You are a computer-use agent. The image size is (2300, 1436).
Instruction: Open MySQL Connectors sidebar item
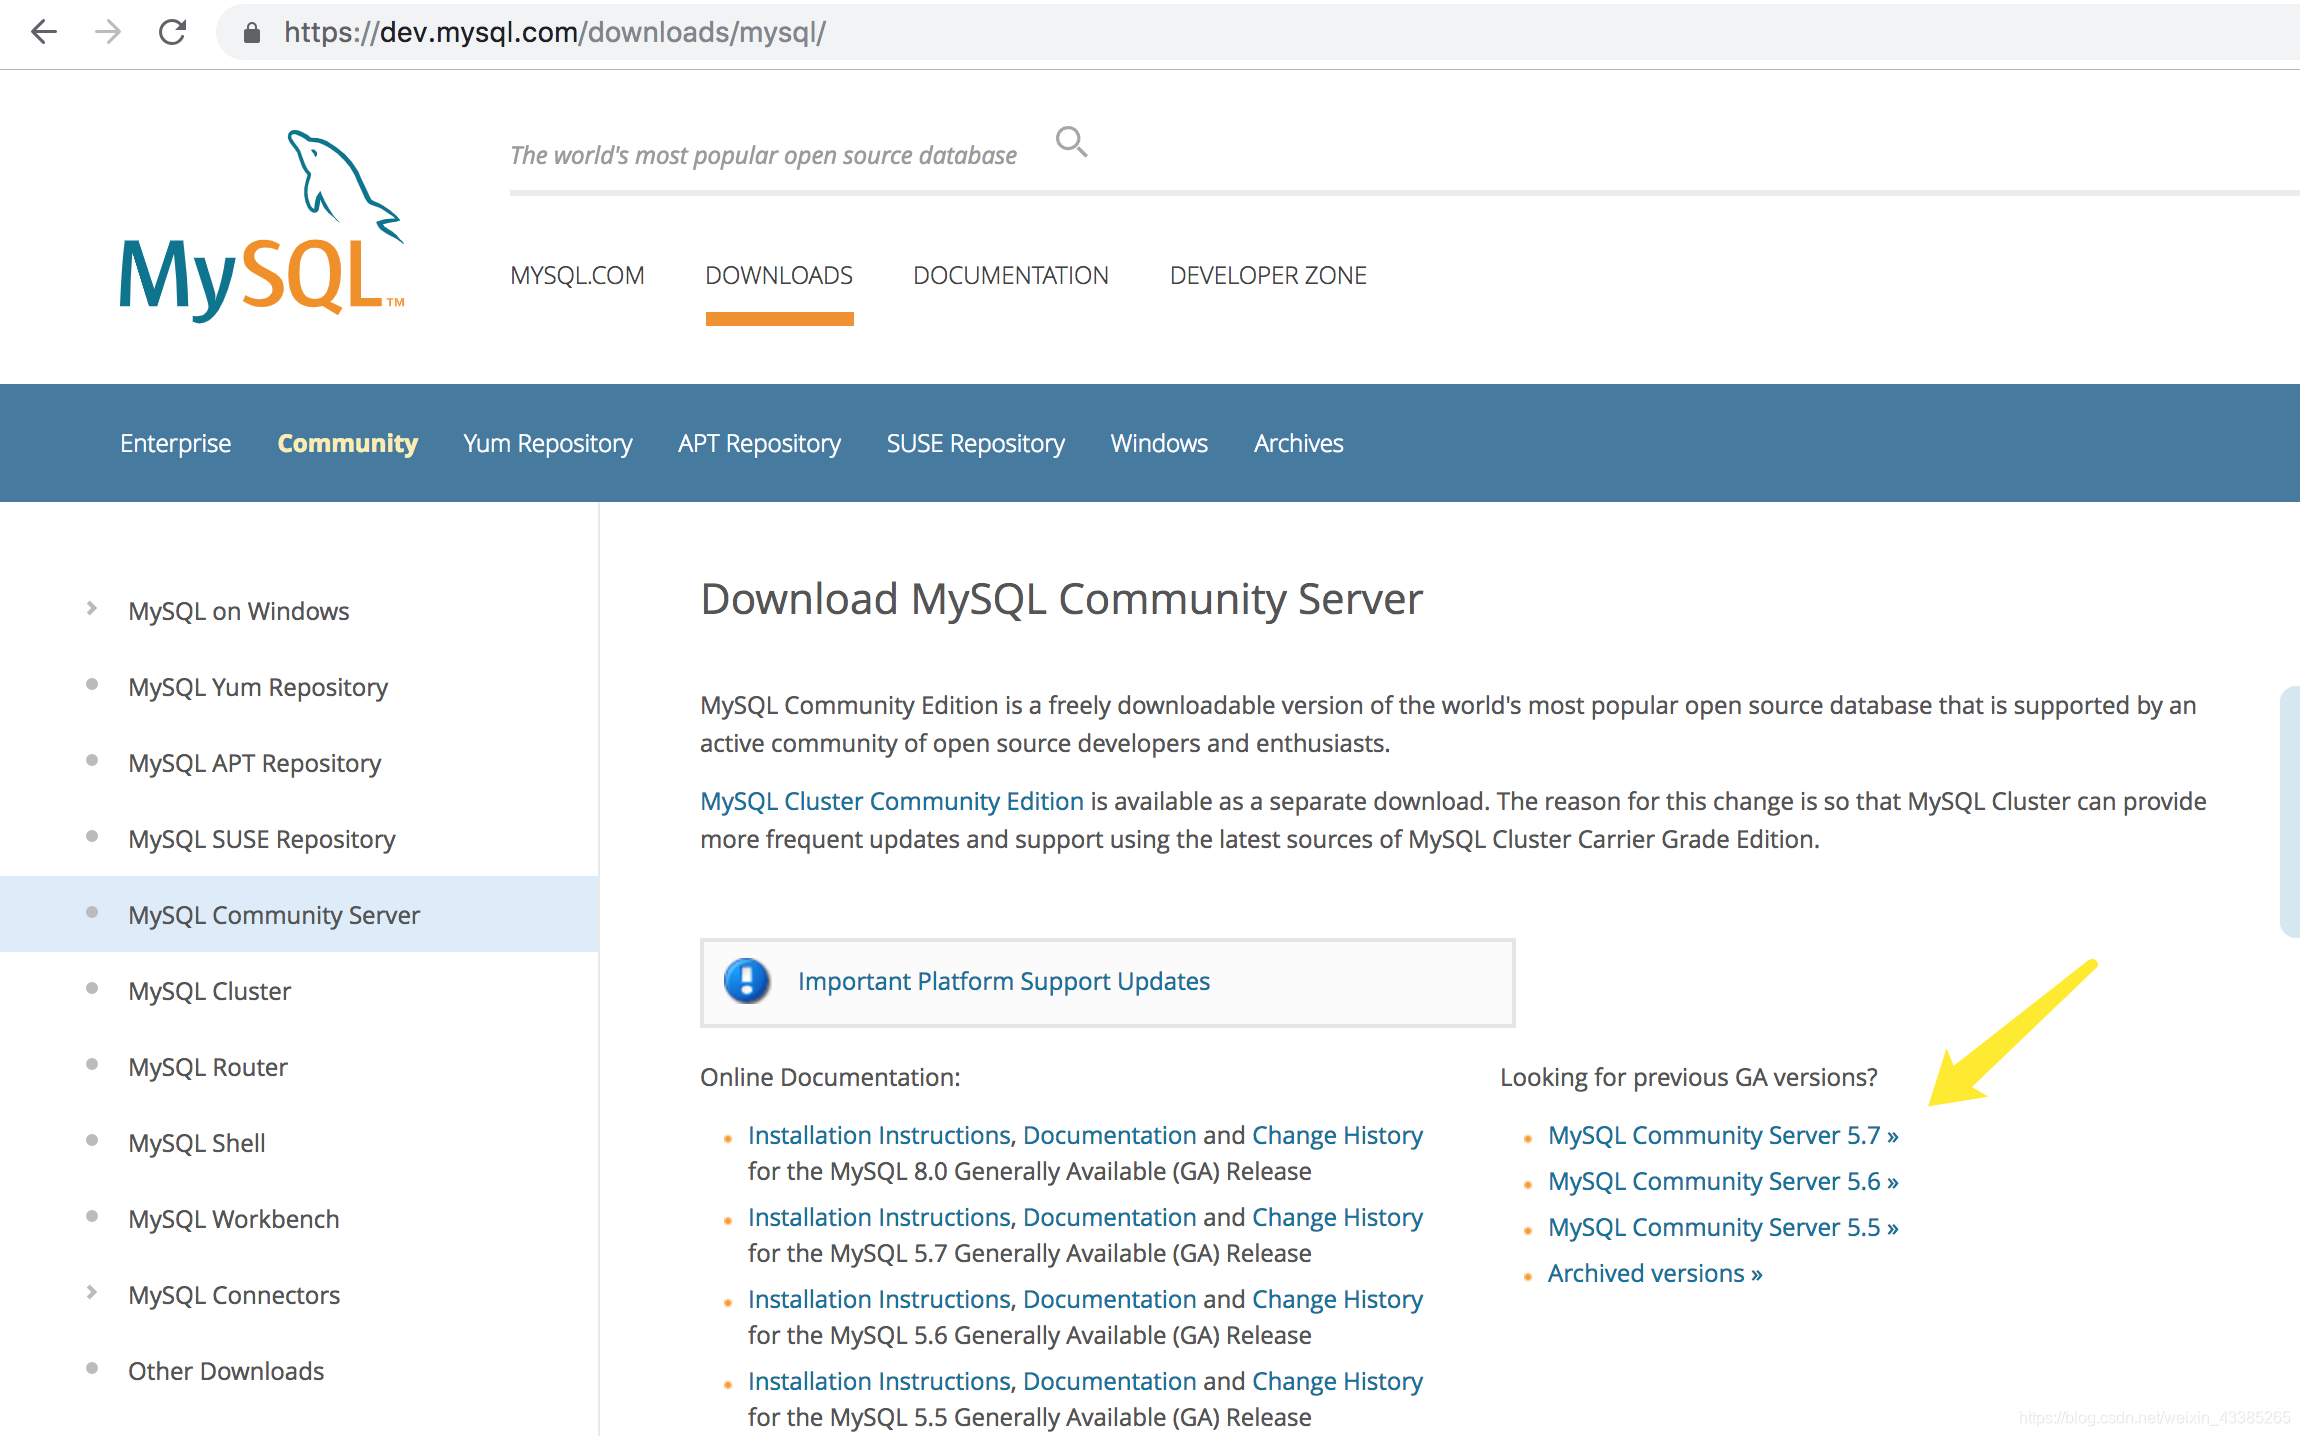coord(234,1295)
